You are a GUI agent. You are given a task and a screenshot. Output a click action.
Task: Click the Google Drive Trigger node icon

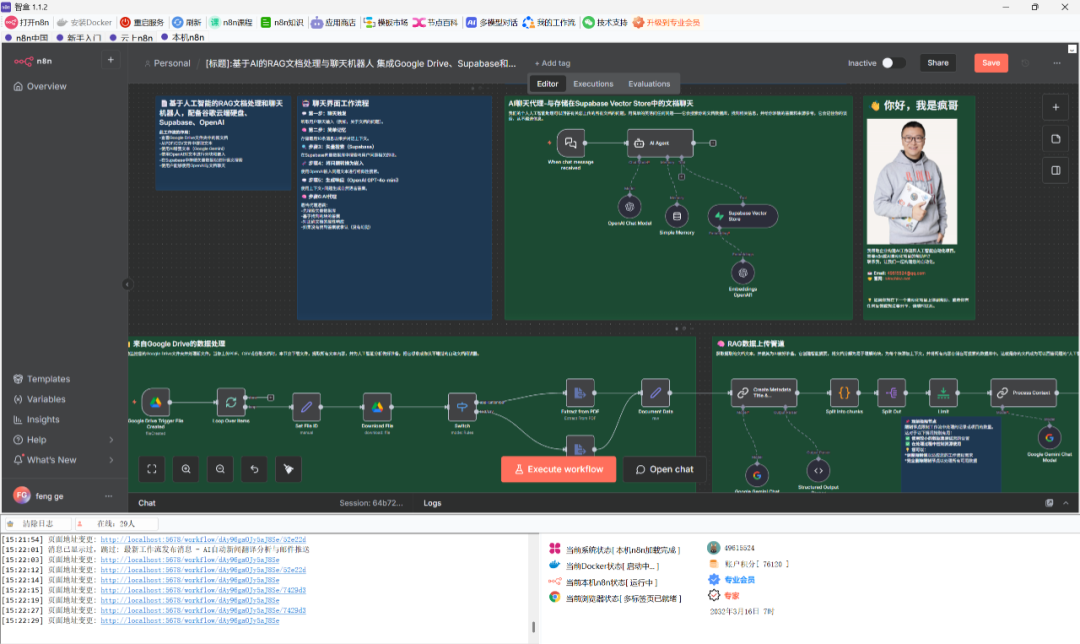156,402
